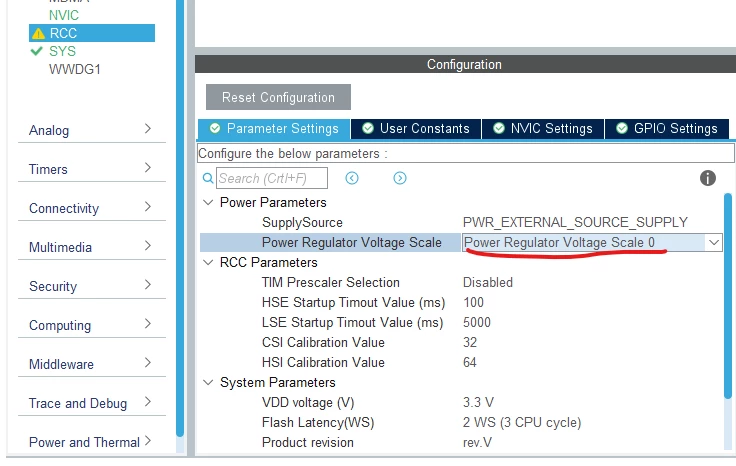Select Product revision parameter
Screen dimensions: 736x466
pos(307,443)
